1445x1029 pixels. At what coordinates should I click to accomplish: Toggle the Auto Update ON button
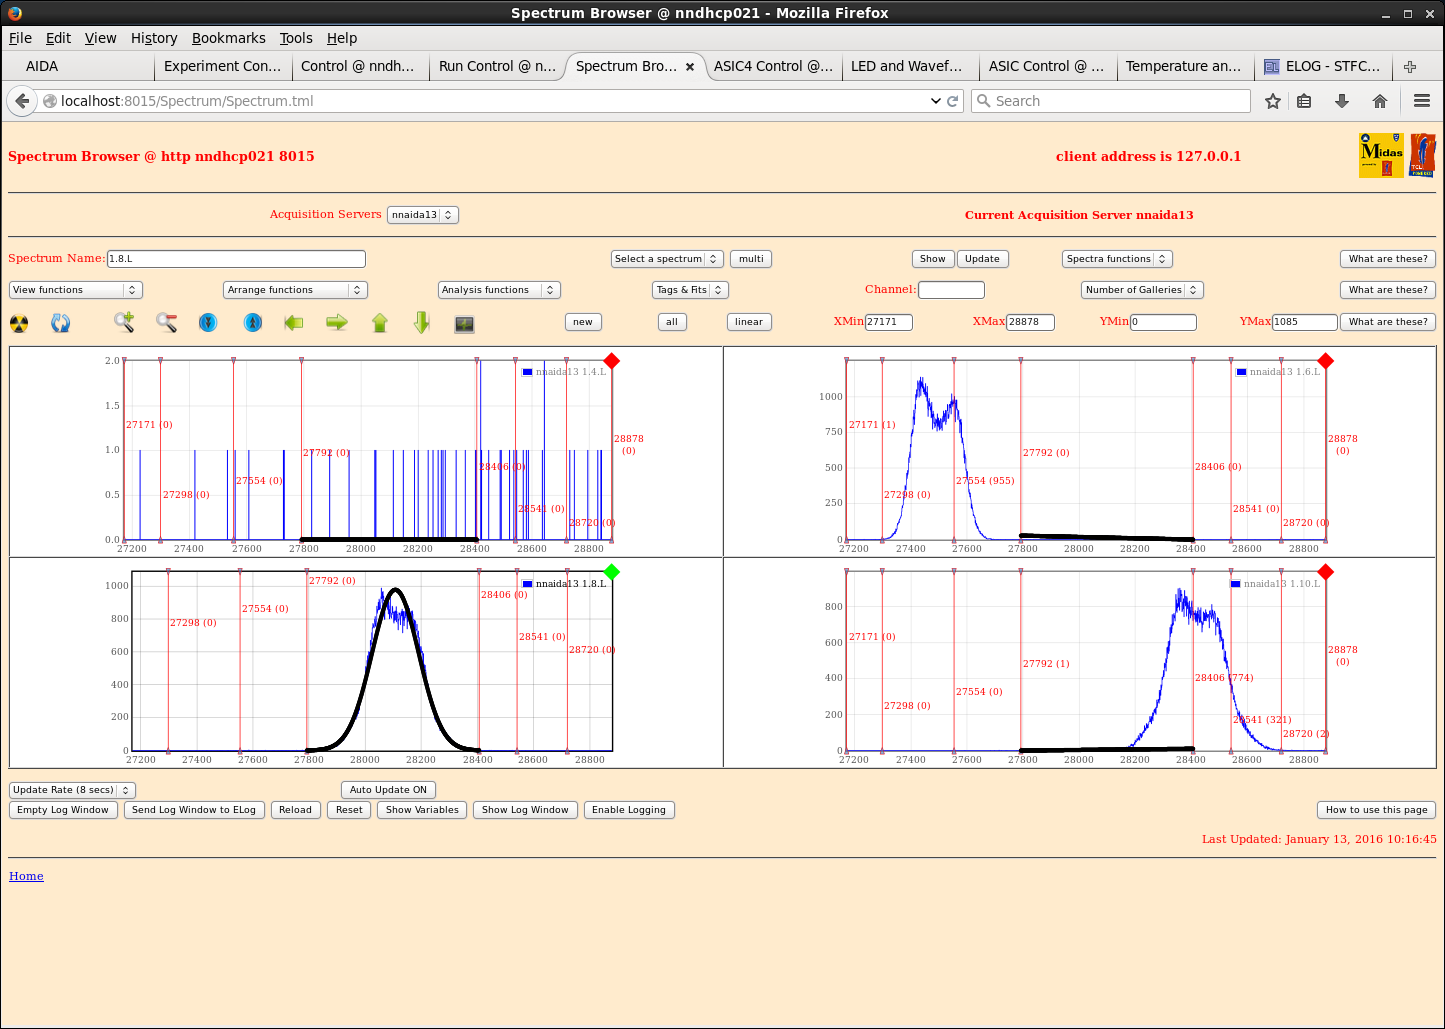point(388,790)
